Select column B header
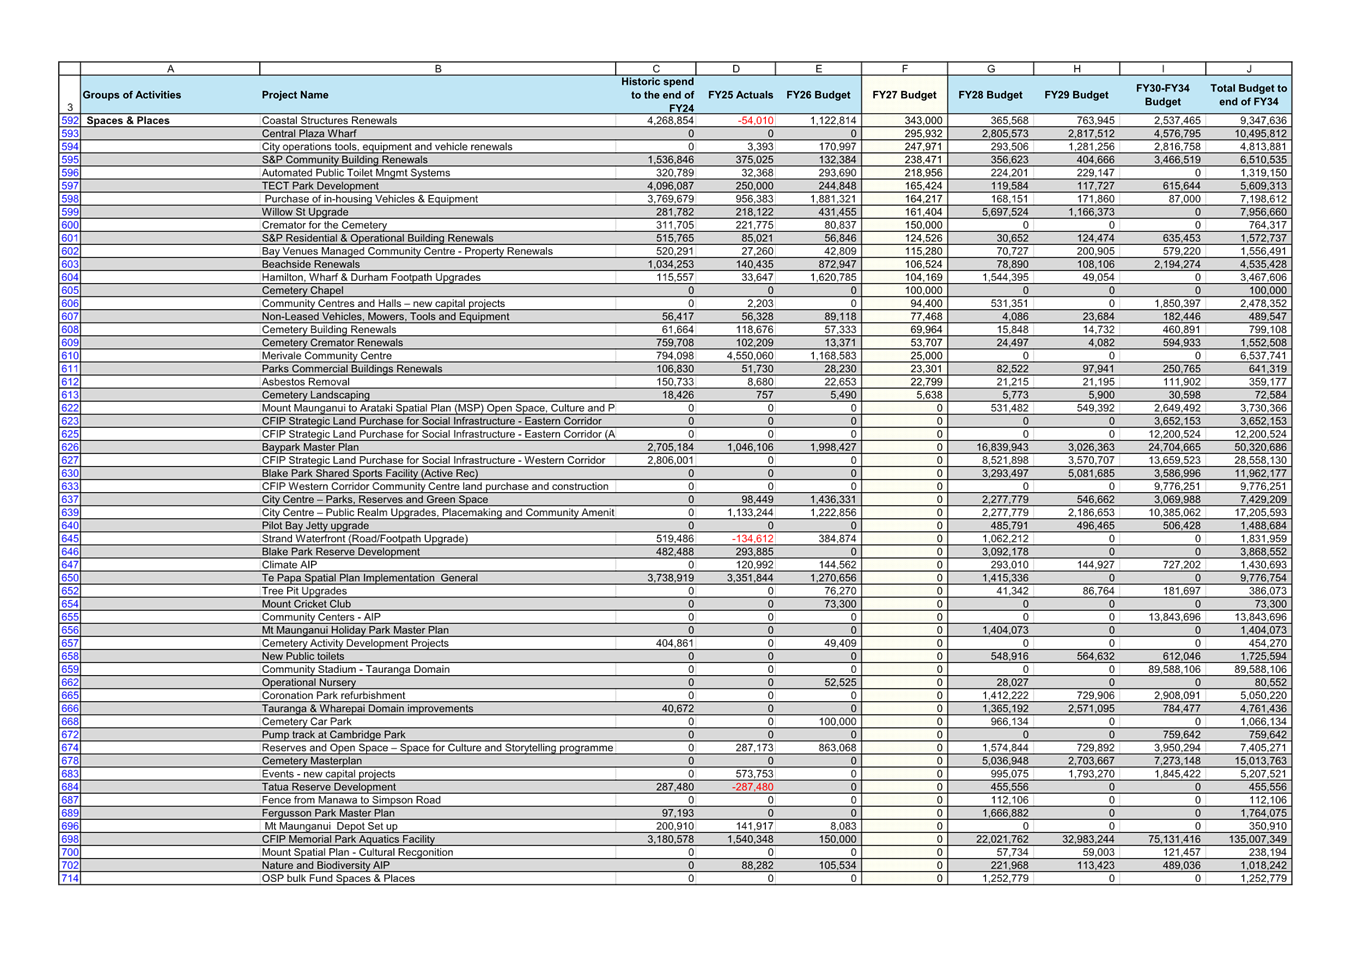 [438, 69]
